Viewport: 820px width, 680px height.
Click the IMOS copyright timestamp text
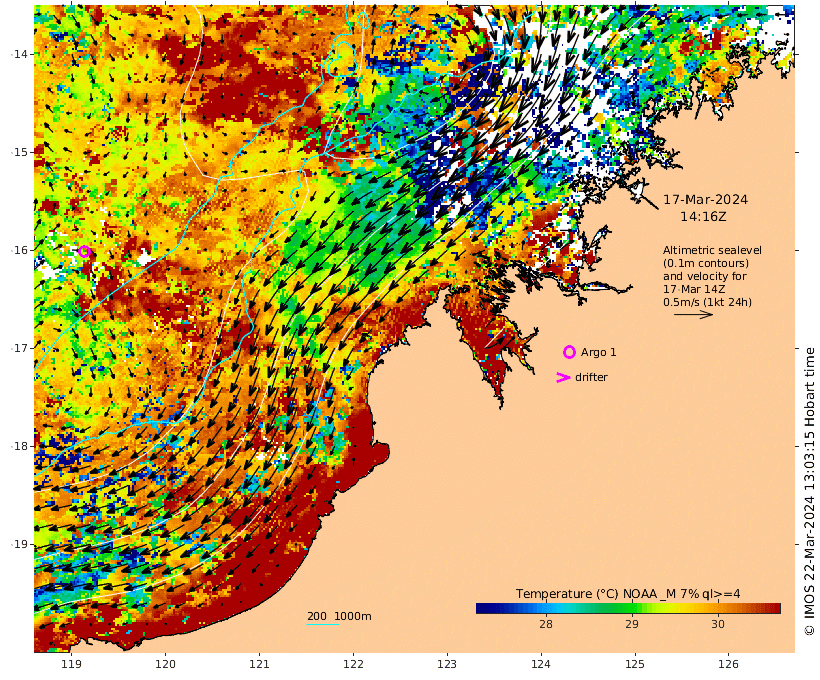(809, 492)
